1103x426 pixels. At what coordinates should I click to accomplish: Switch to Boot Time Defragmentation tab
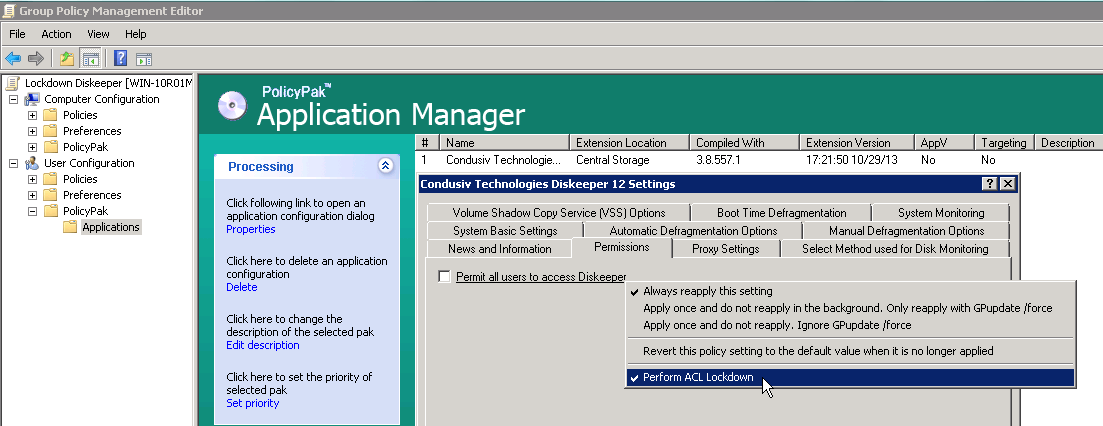pyautogui.click(x=782, y=213)
